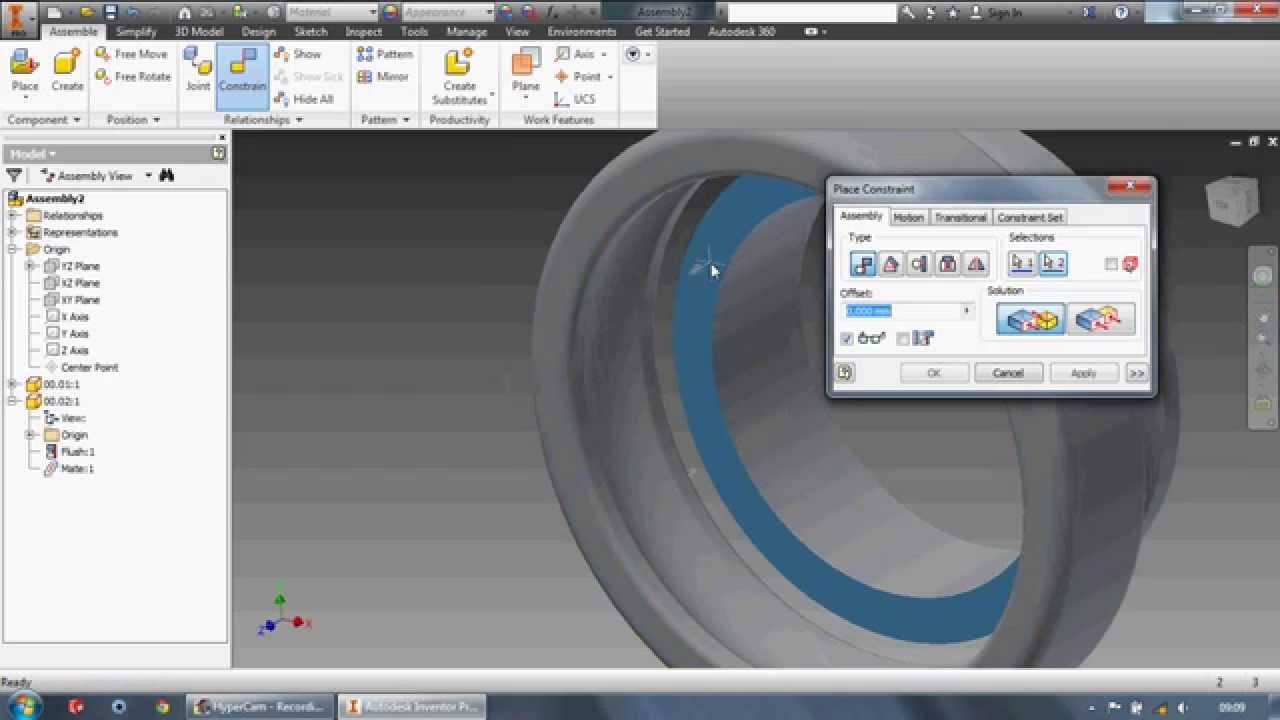Expand the Position panel dropdown
Image resolution: width=1280 pixels, height=720 pixels.
(133, 120)
